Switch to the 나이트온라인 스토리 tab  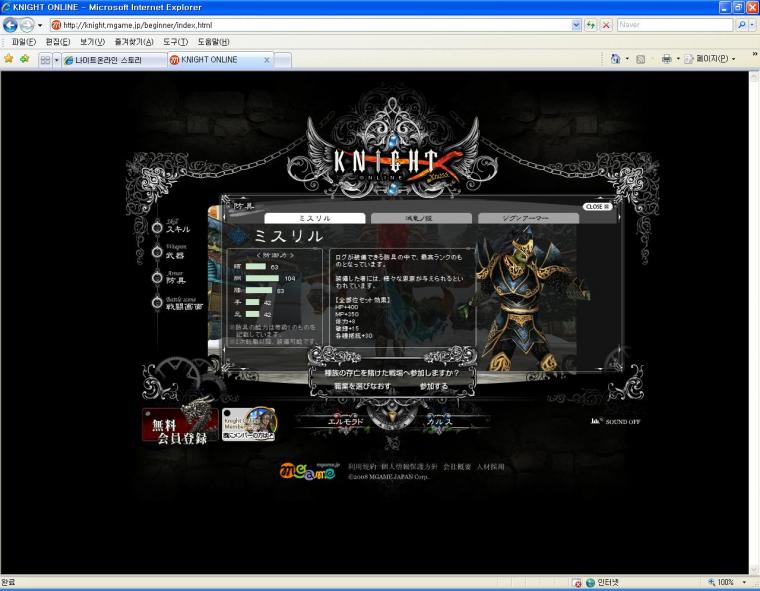click(114, 60)
